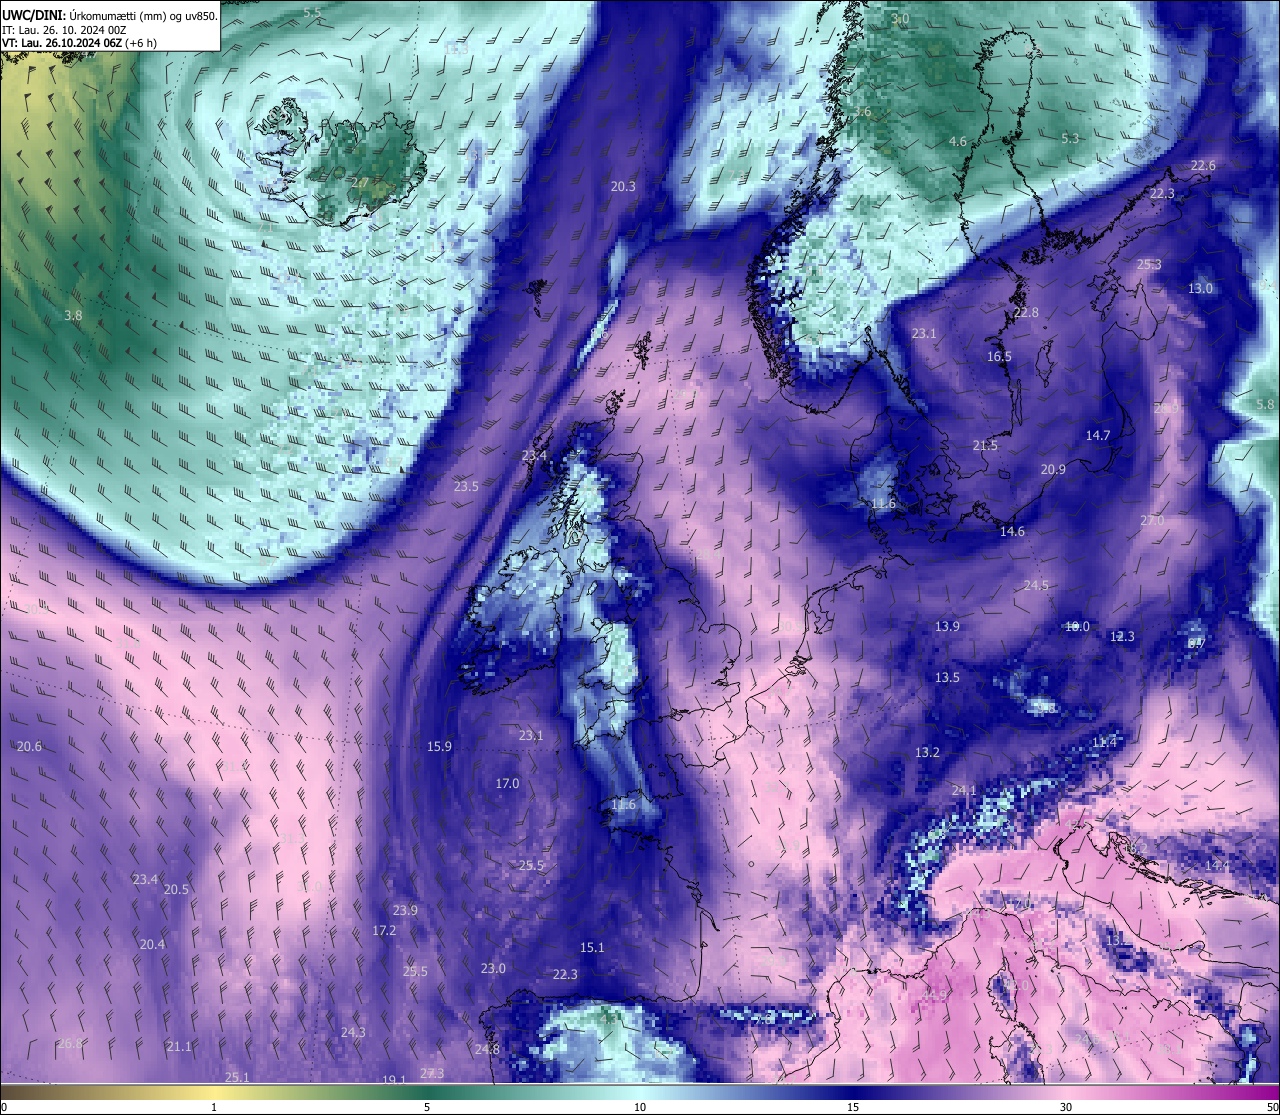Viewport: 1280px width, 1115px height.
Task: Click the 23.5 value west of Scotland
Action: point(466,486)
